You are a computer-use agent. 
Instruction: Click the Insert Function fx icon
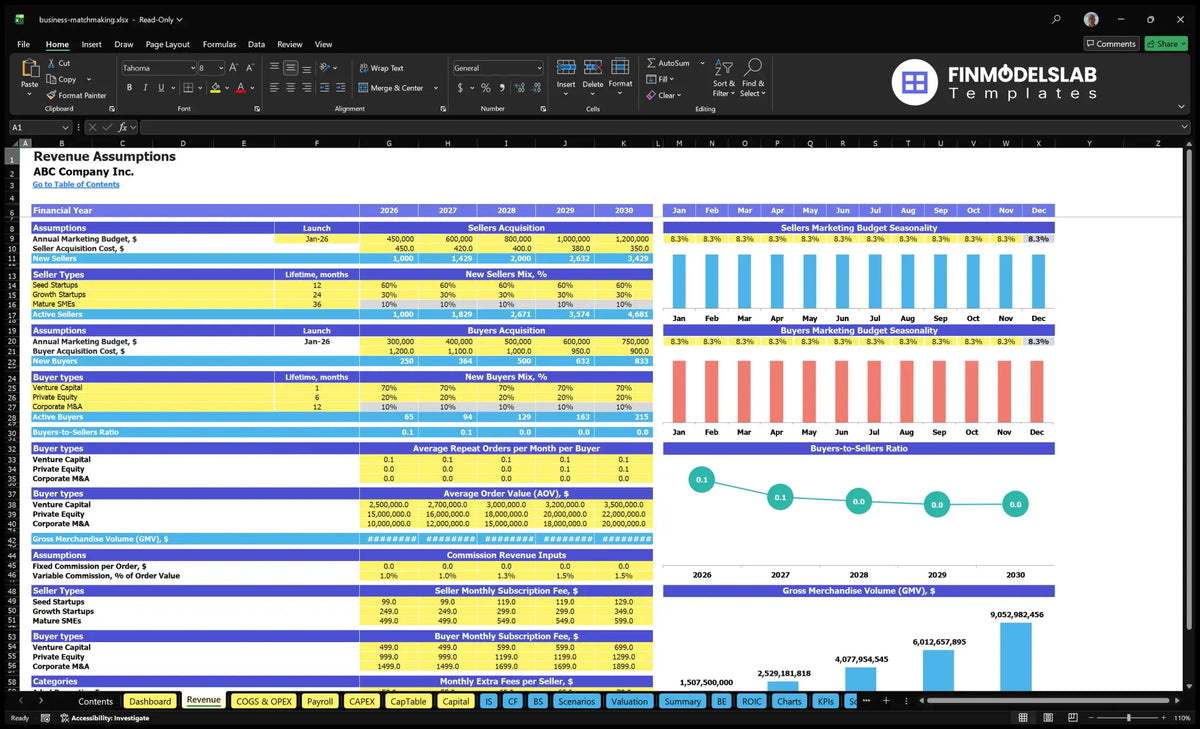123,127
